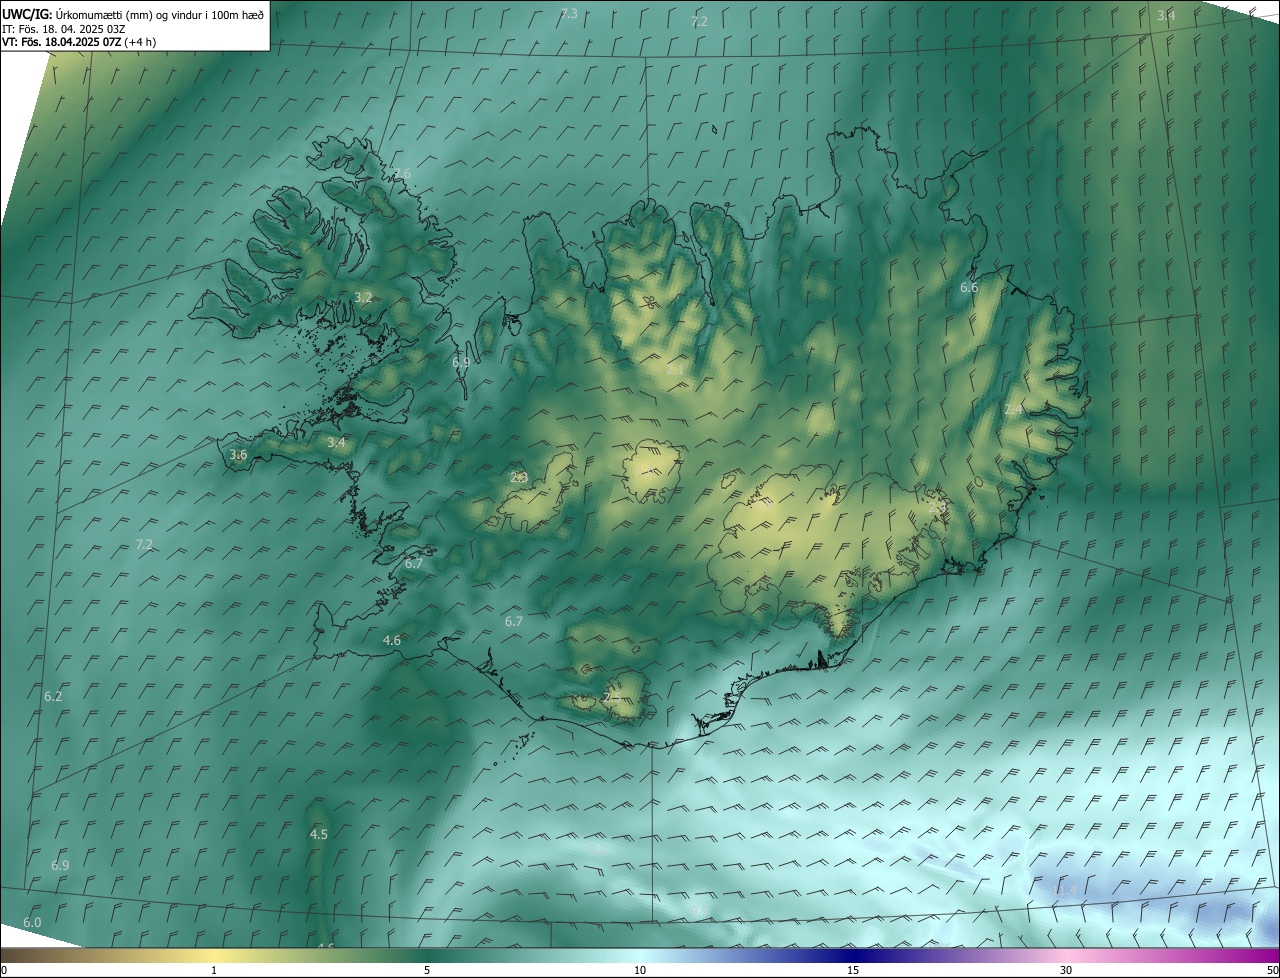
Task: Click the 4.5 value south of Iceland
Action: 319,835
